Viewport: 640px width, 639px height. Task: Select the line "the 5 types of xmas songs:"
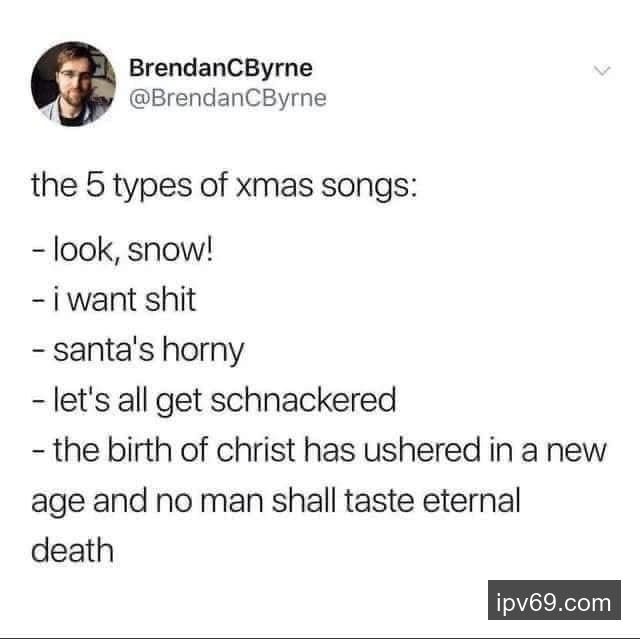pos(224,186)
